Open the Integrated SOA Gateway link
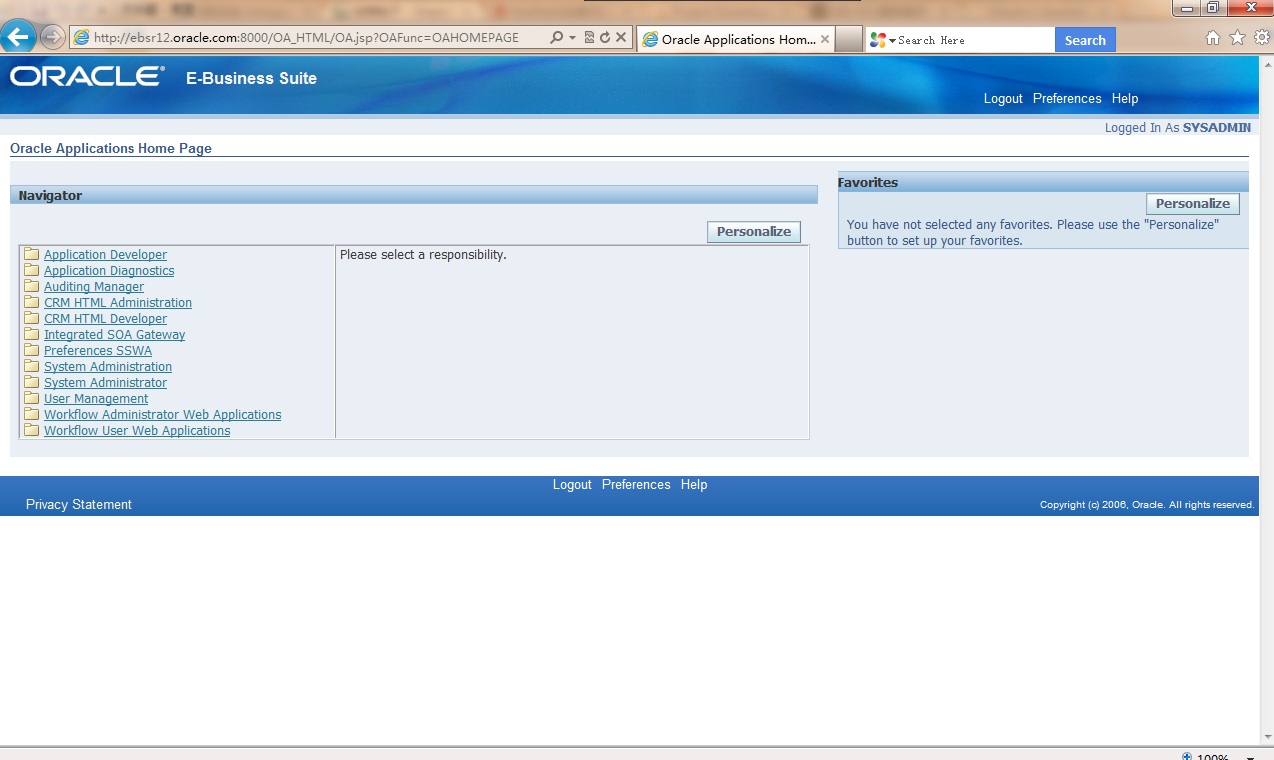The height and width of the screenshot is (760, 1274). [114, 335]
